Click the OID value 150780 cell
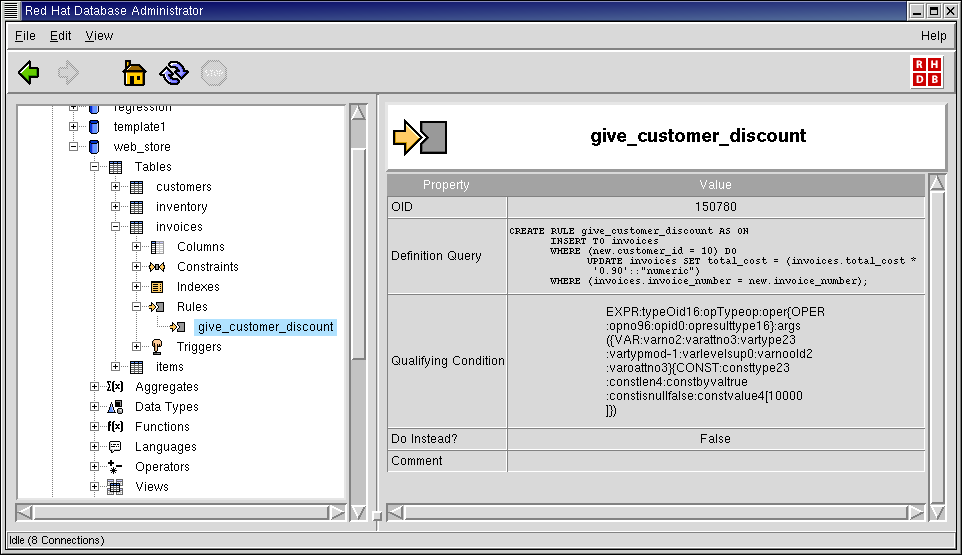The width and height of the screenshot is (962, 555). 716,207
